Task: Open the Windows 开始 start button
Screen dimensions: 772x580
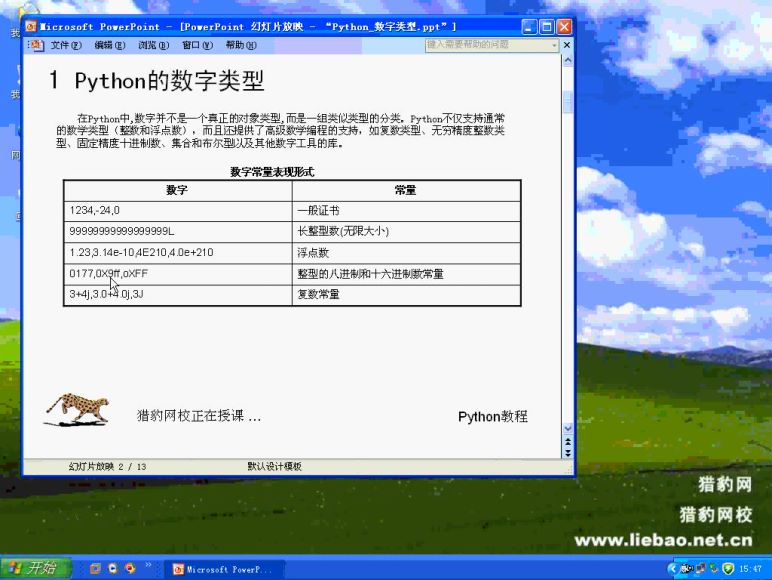Action: click(x=35, y=568)
